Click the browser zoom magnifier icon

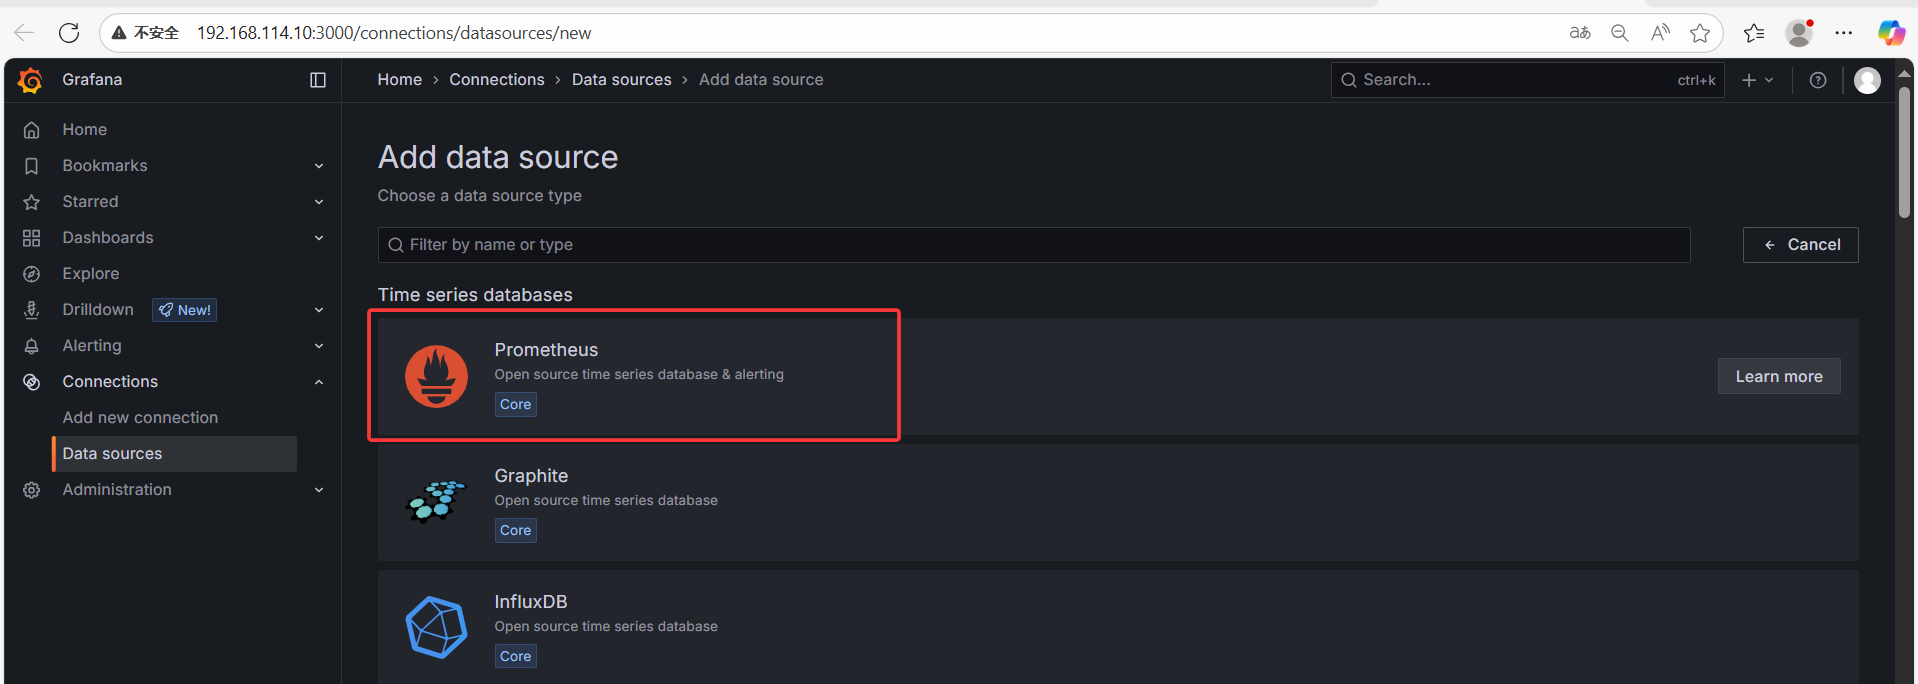(1620, 33)
